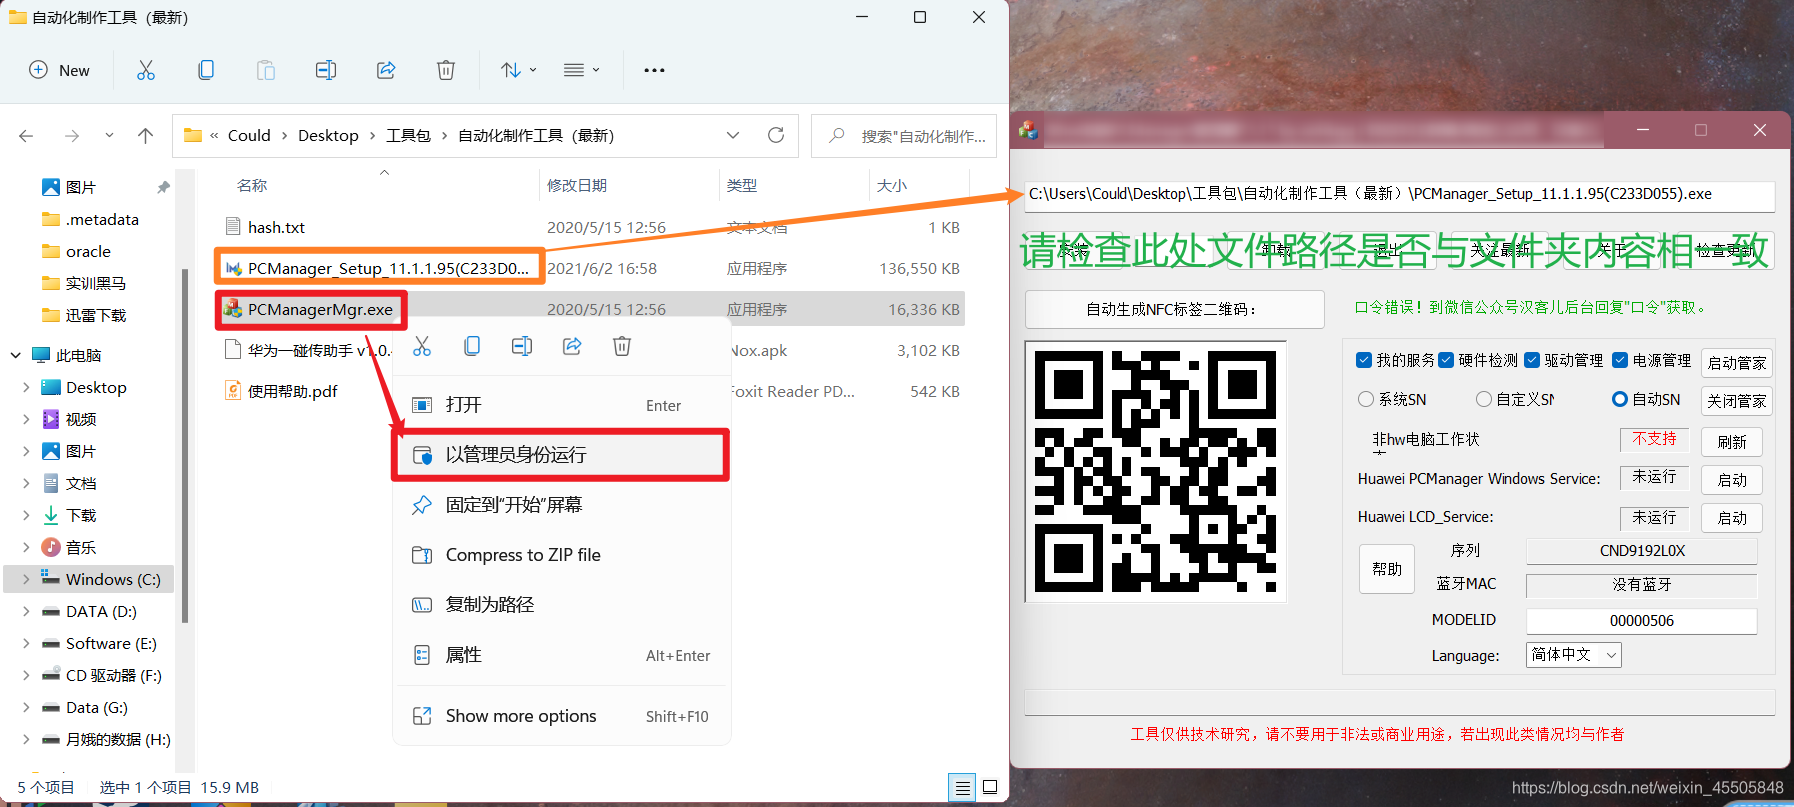Go up one folder level arrow

(x=146, y=136)
